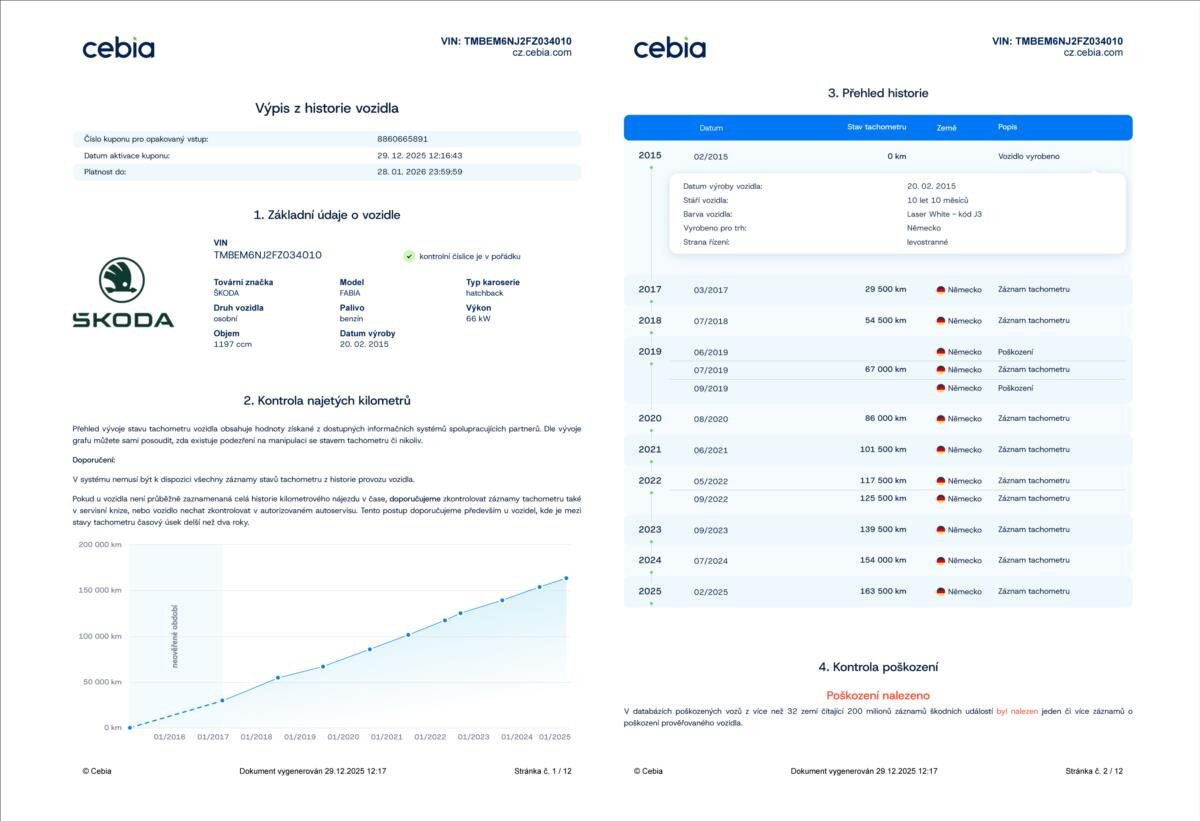The height and width of the screenshot is (821, 1200).
Task: Click the last data point on the mileage graph
Action: point(566,578)
